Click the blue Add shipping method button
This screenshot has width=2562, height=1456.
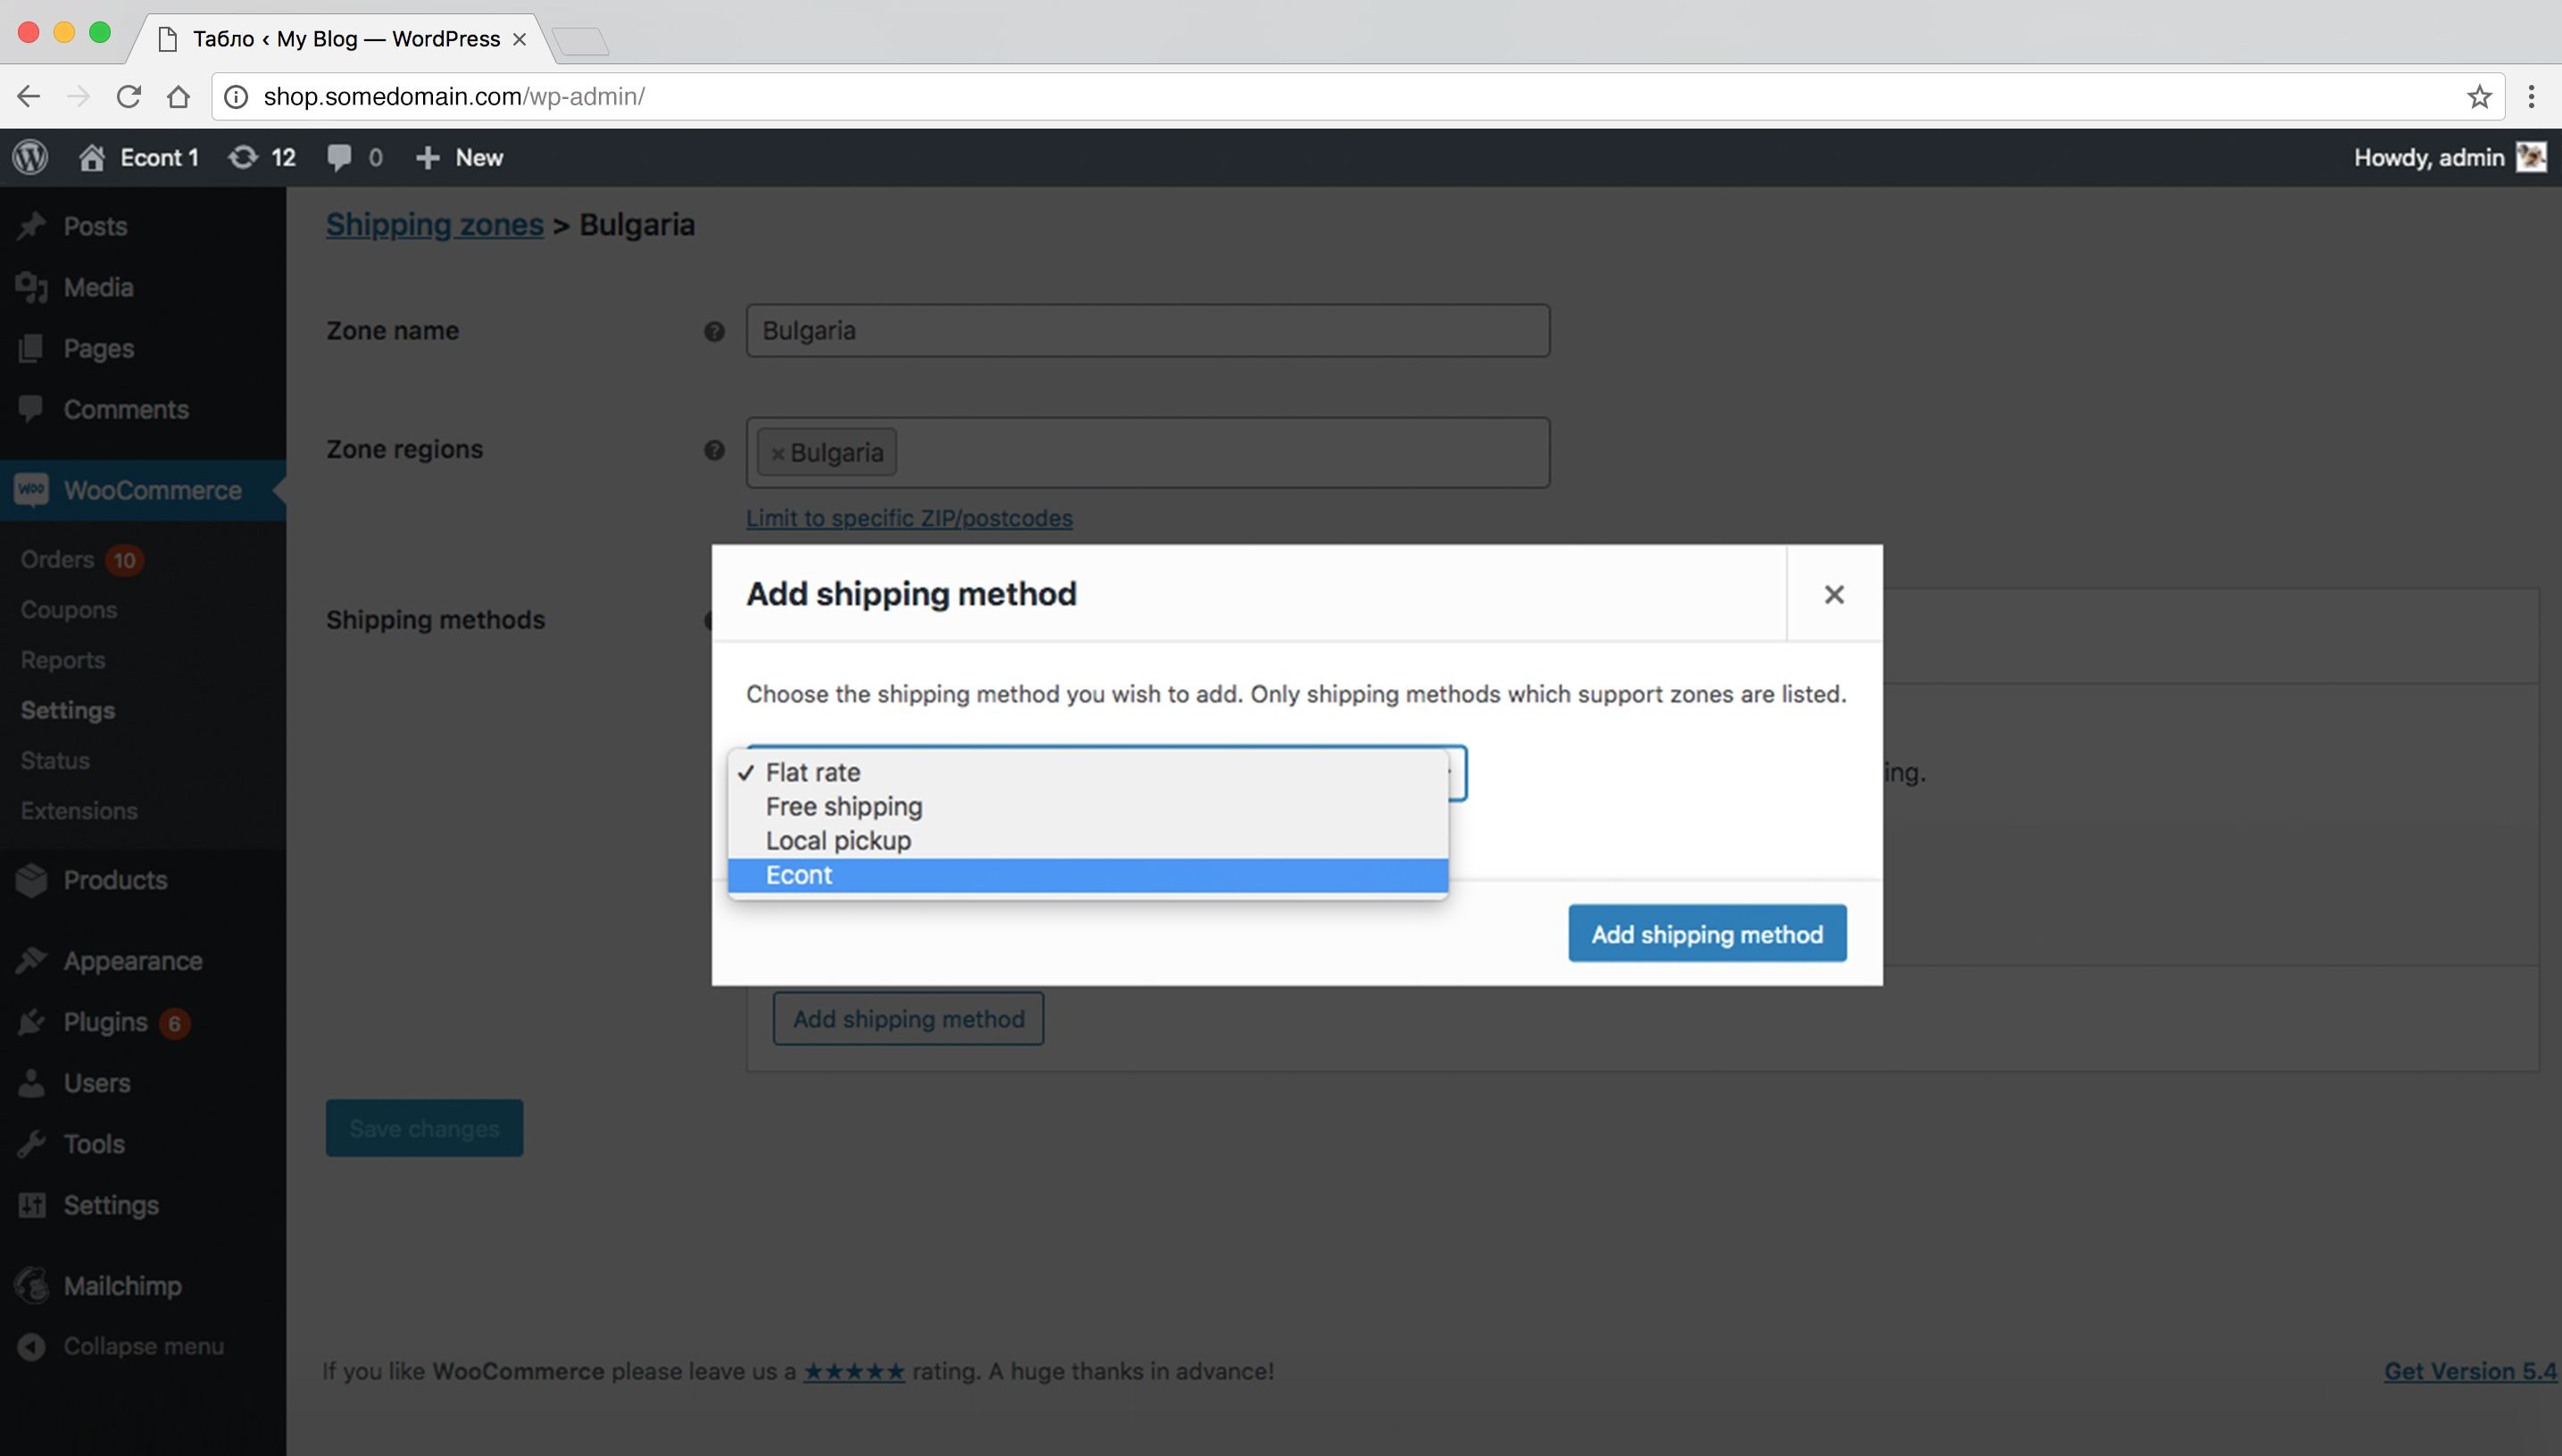click(1707, 933)
